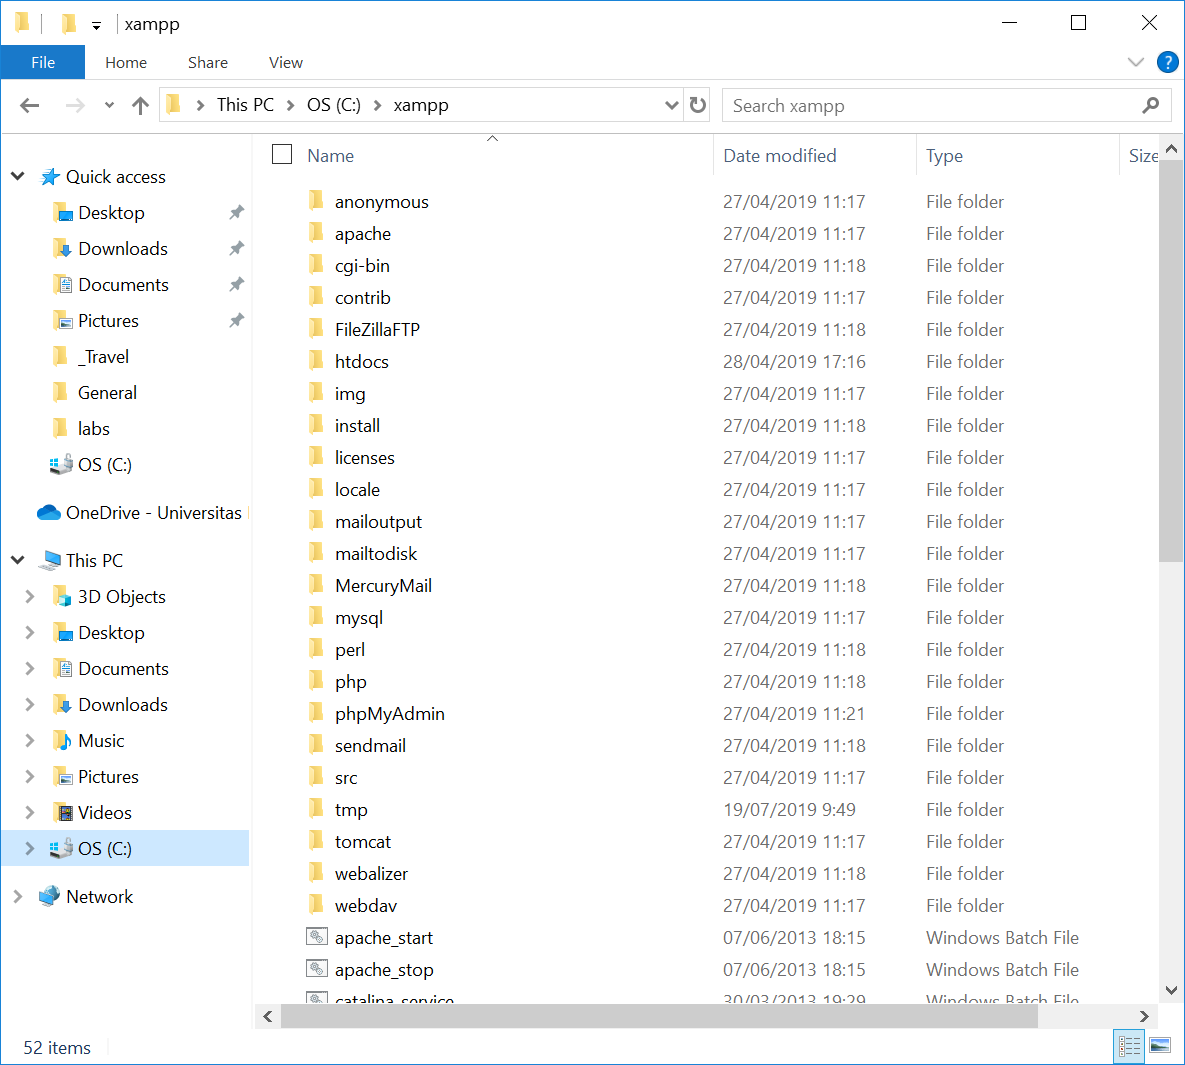Expand OS (C:) node under This PC
Image resolution: width=1185 pixels, height=1065 pixels.
[x=29, y=849]
